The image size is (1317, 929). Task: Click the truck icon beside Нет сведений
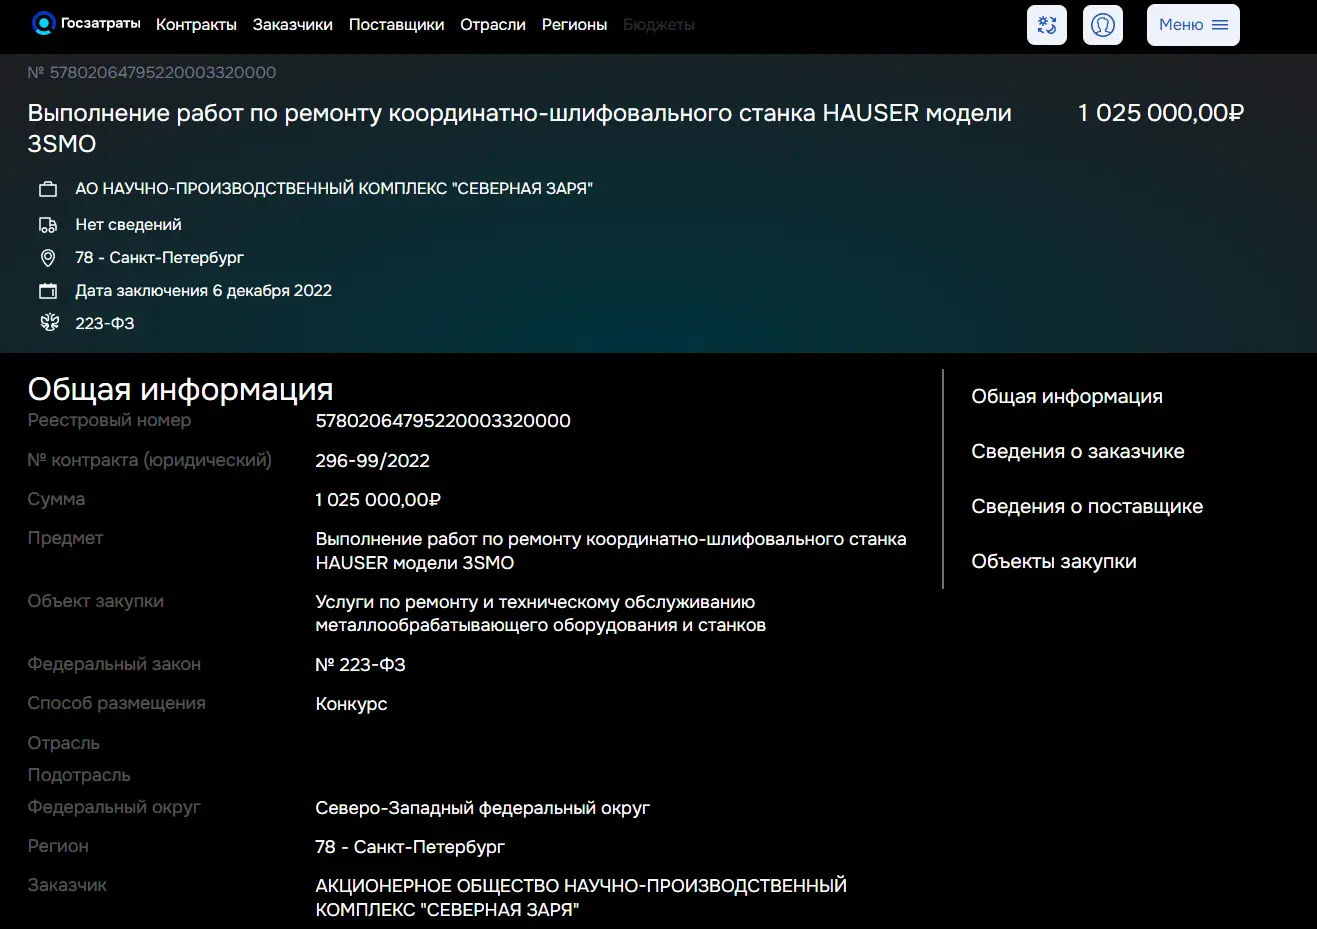tap(48, 225)
